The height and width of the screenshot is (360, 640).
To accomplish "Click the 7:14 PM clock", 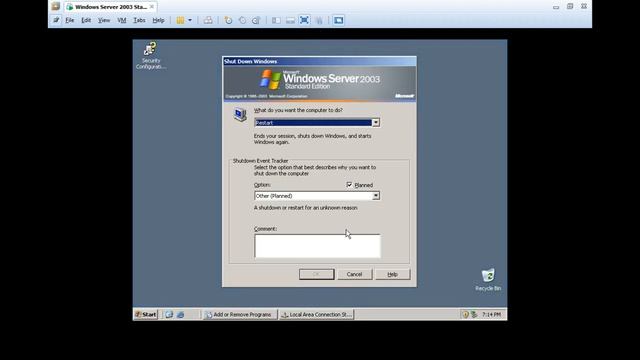I will coord(491,315).
